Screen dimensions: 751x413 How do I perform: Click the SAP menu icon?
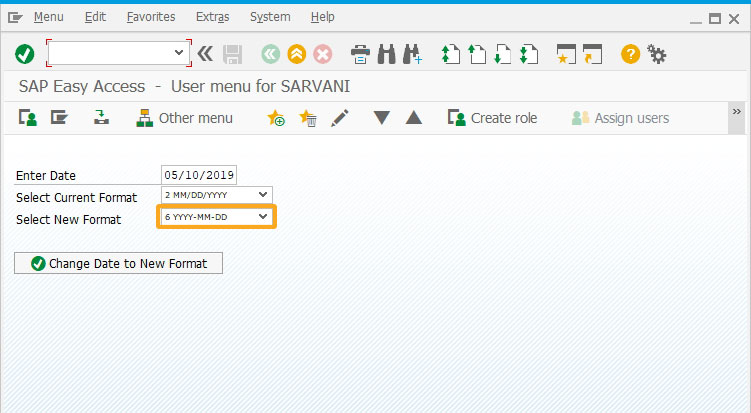point(59,117)
